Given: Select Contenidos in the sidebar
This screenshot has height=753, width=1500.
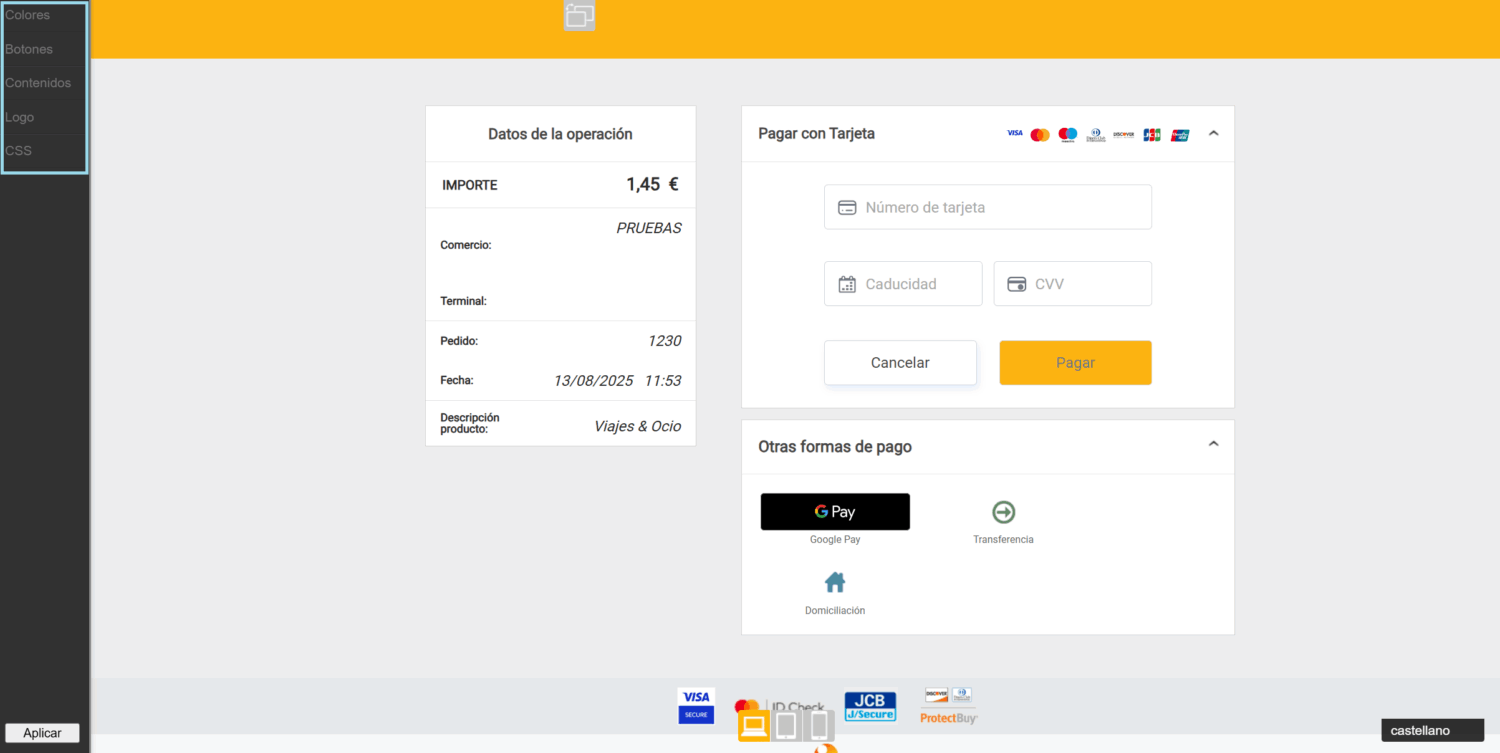Looking at the screenshot, I should [x=38, y=83].
